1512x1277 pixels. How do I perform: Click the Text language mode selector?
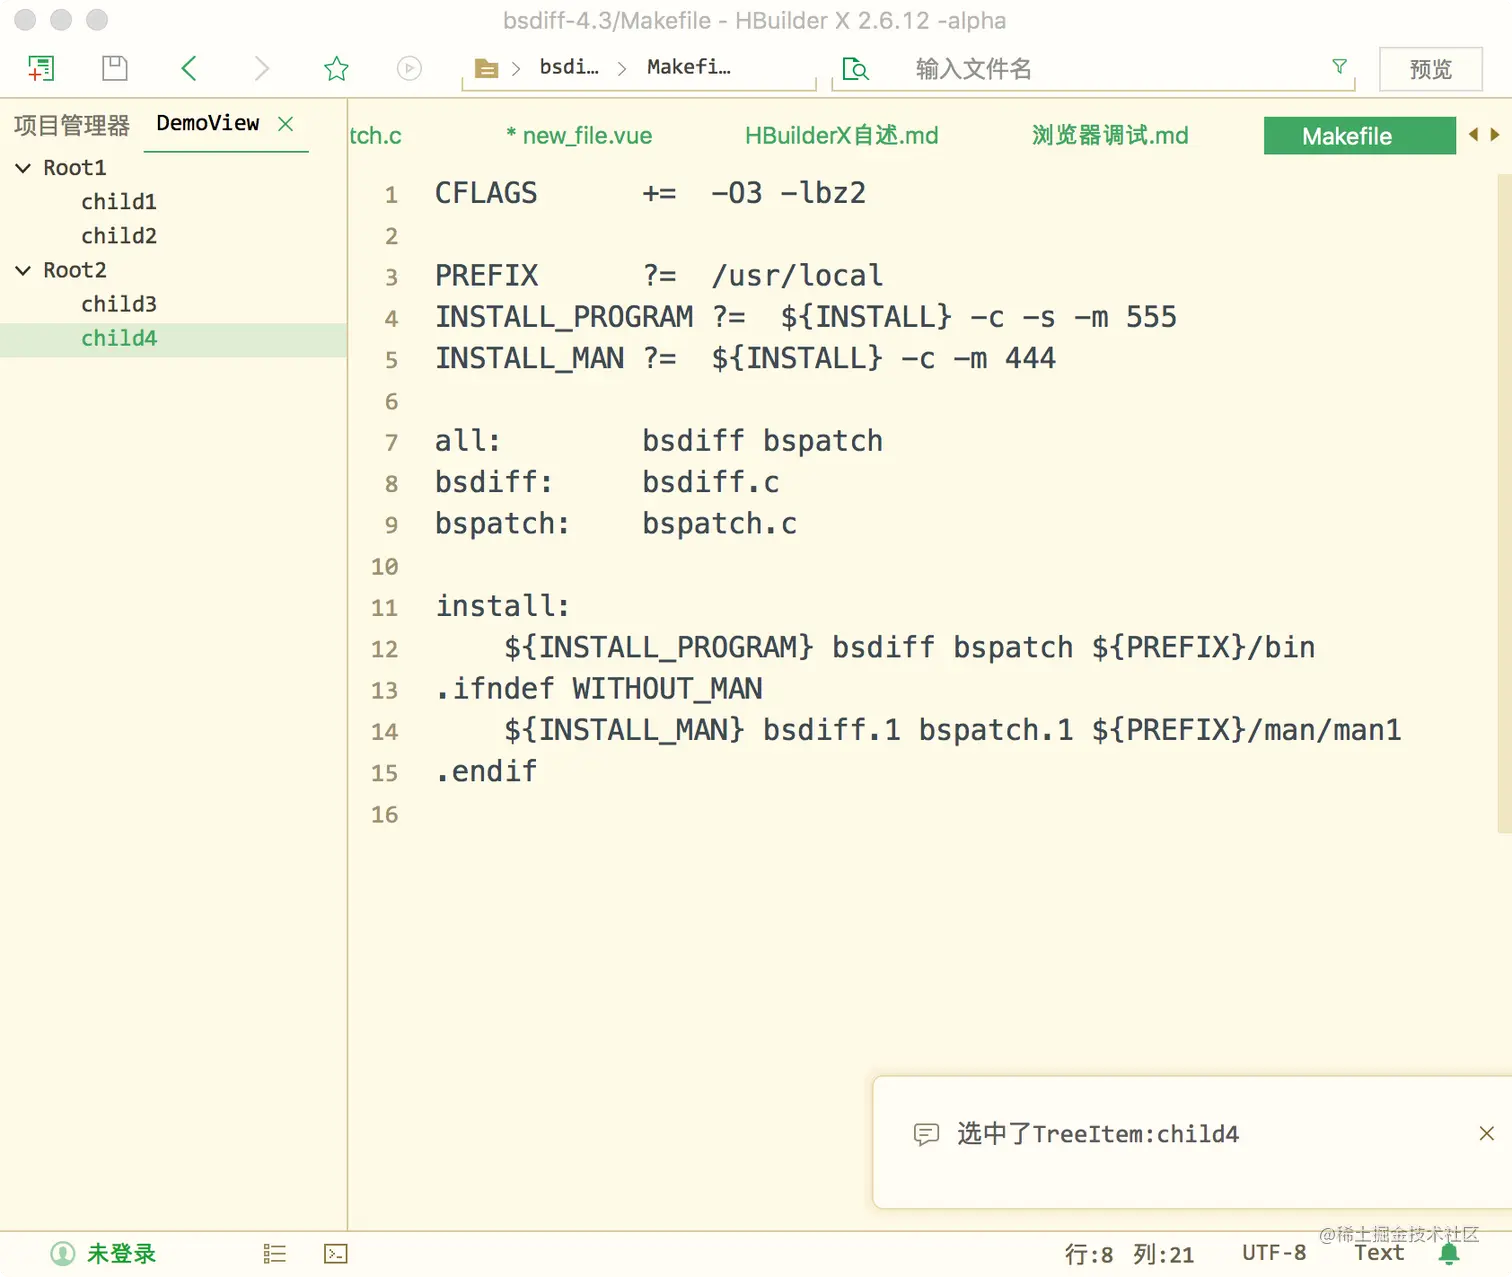1379,1253
